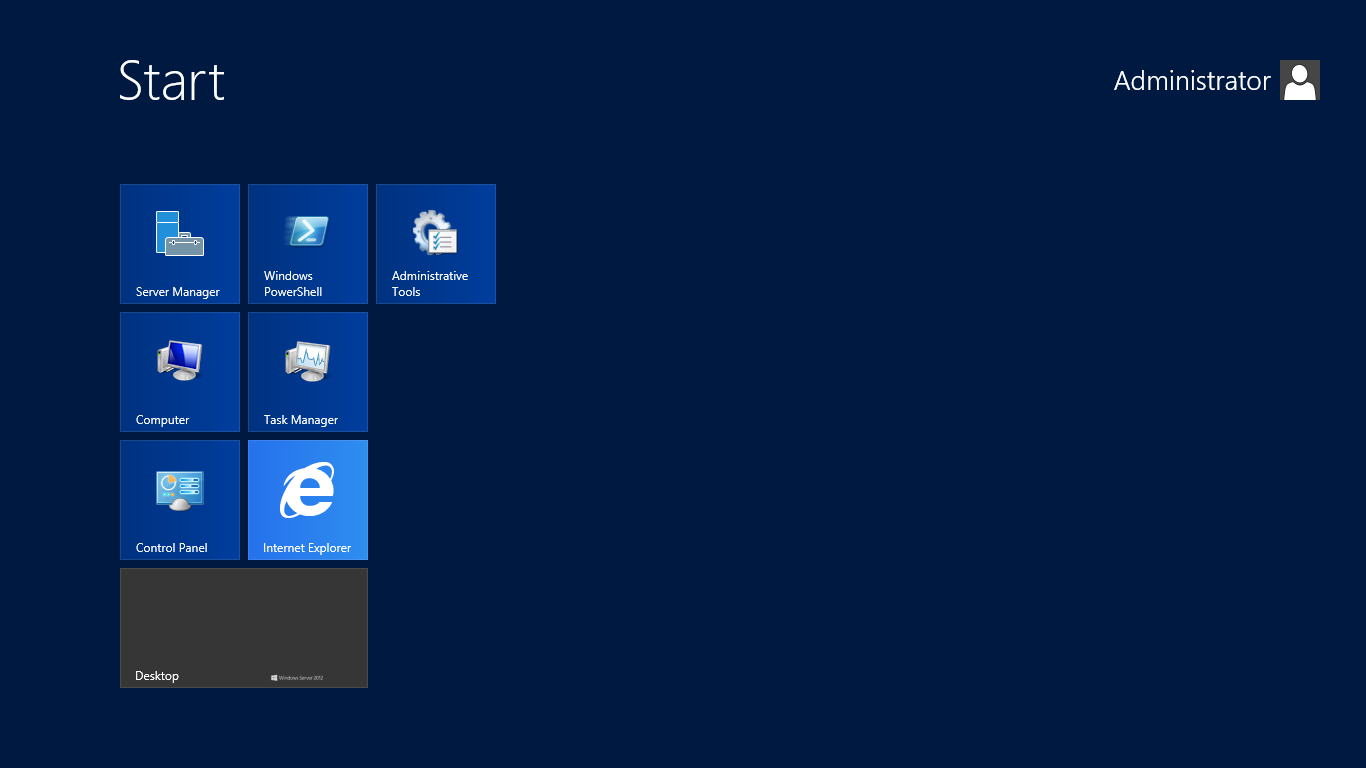This screenshot has height=768, width=1366.
Task: Open Administrative Tools gear icon
Action: (x=435, y=232)
